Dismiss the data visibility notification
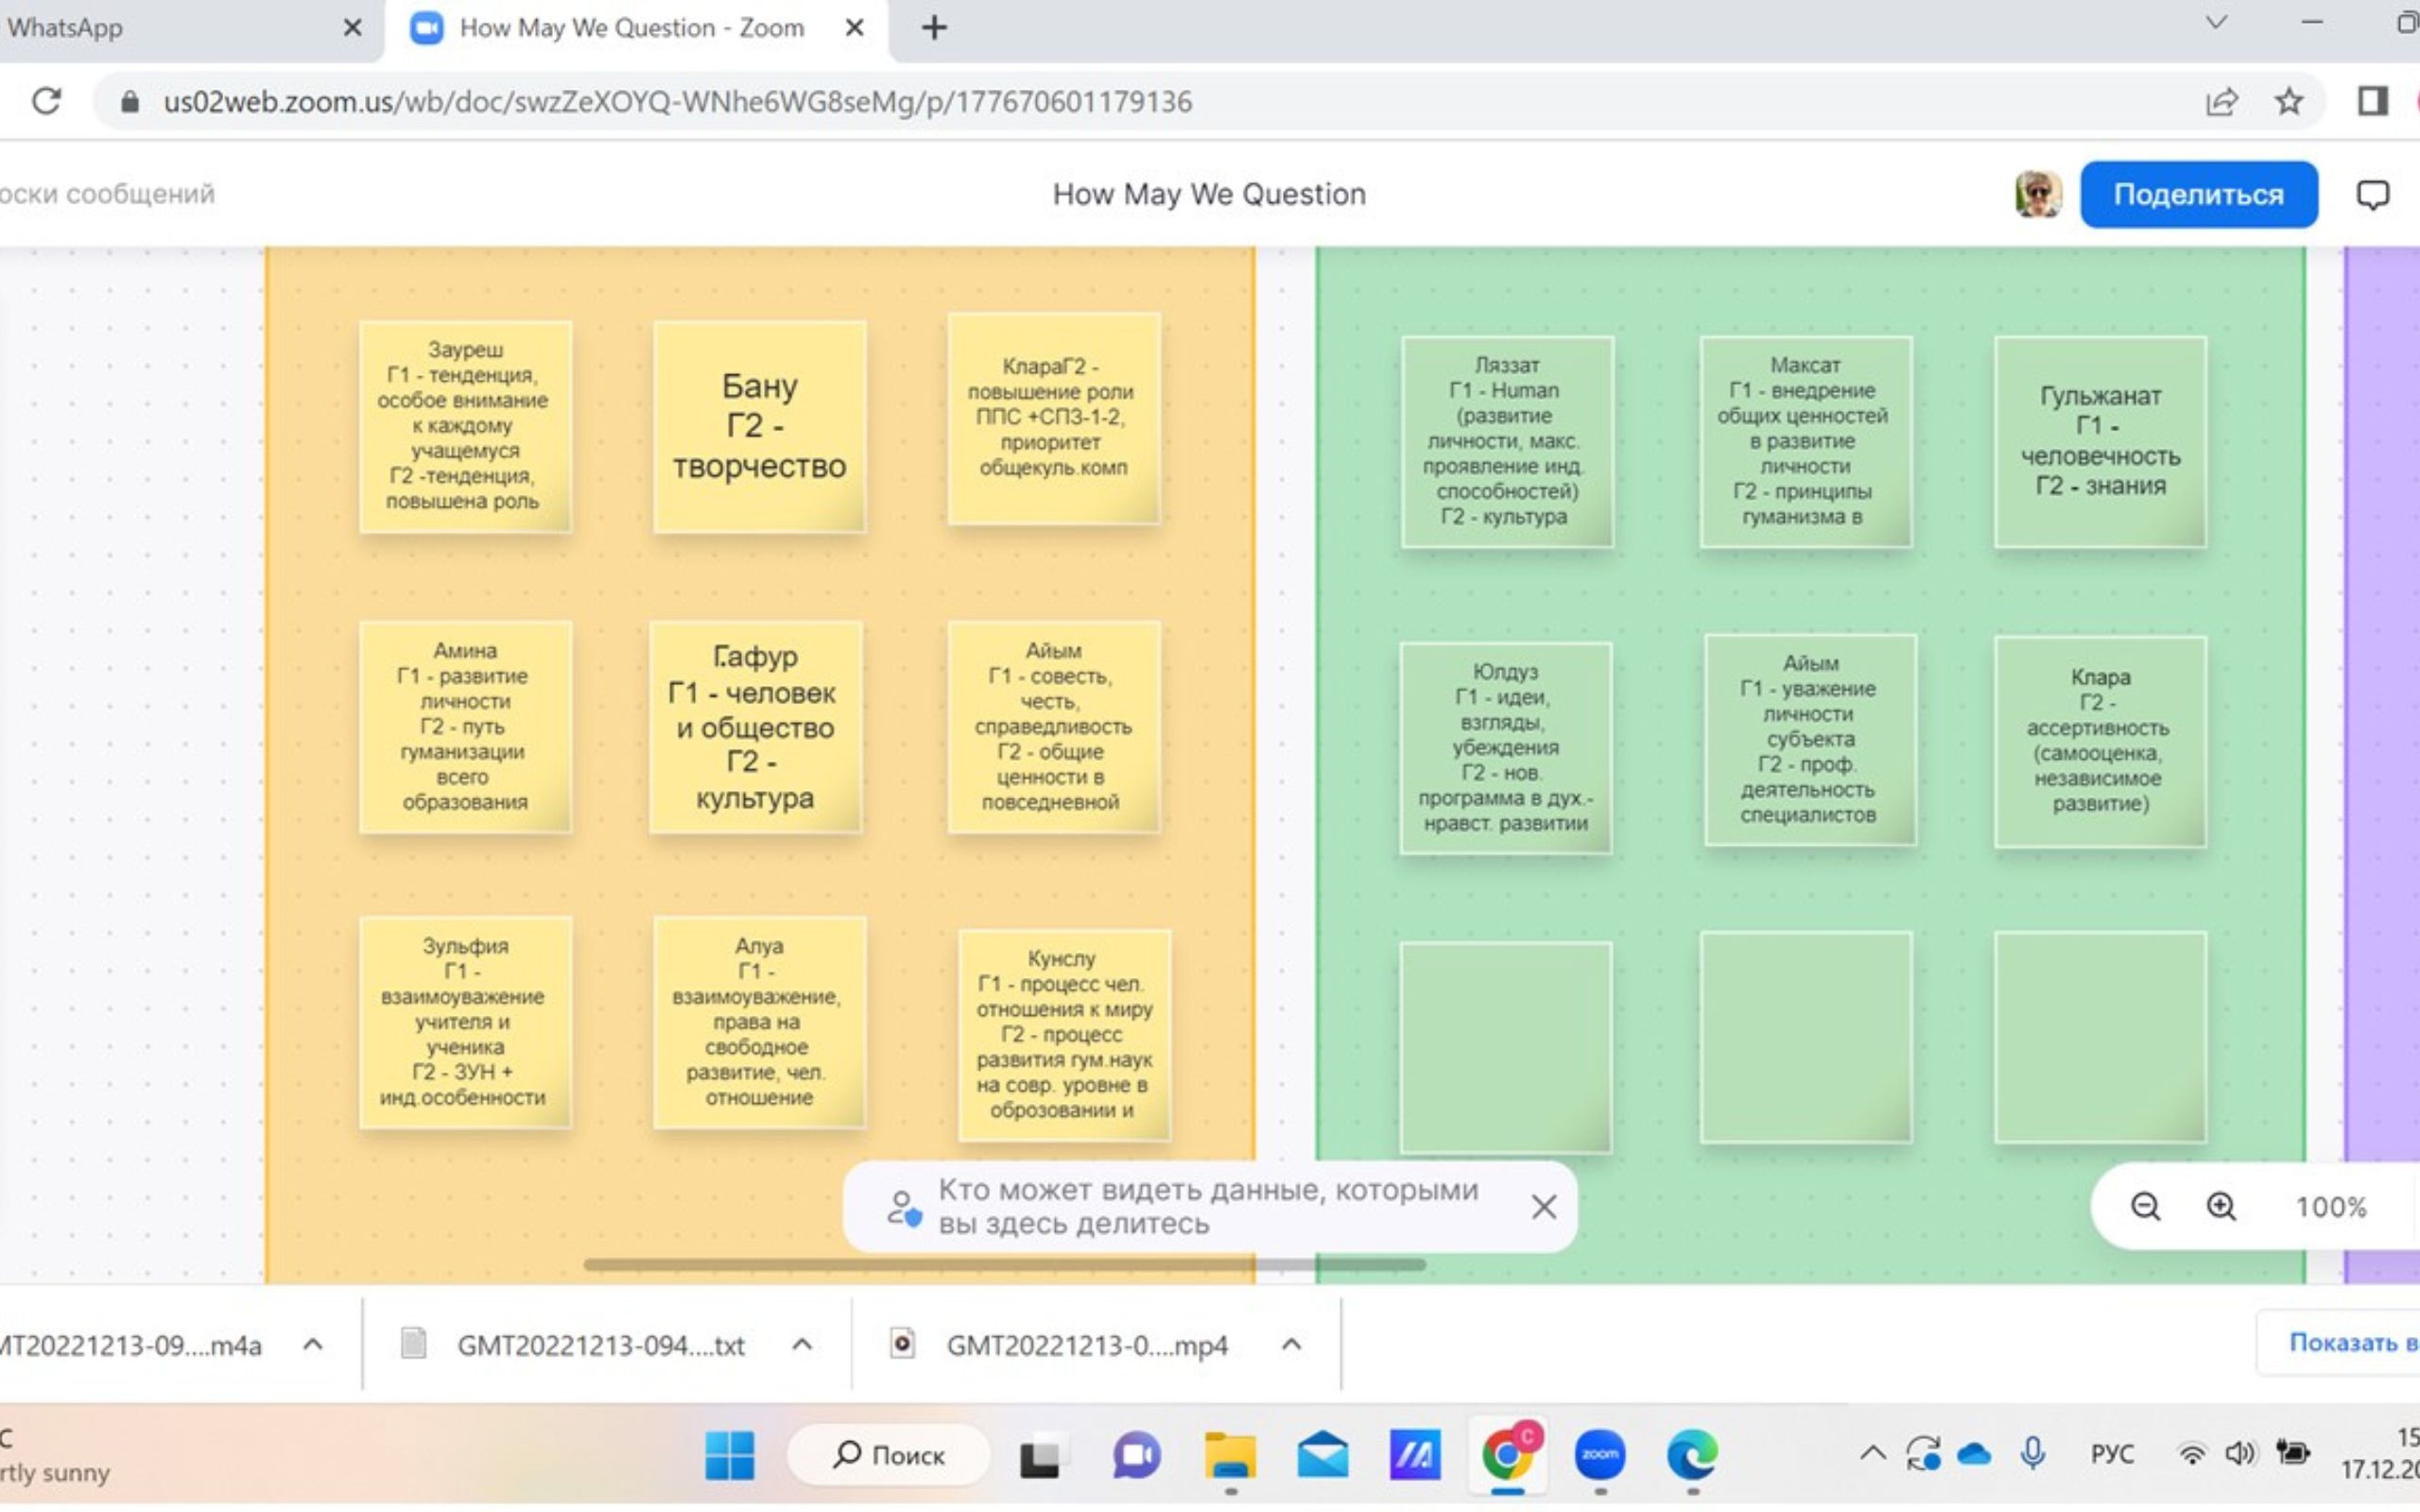This screenshot has width=2420, height=1512. (x=1543, y=1207)
